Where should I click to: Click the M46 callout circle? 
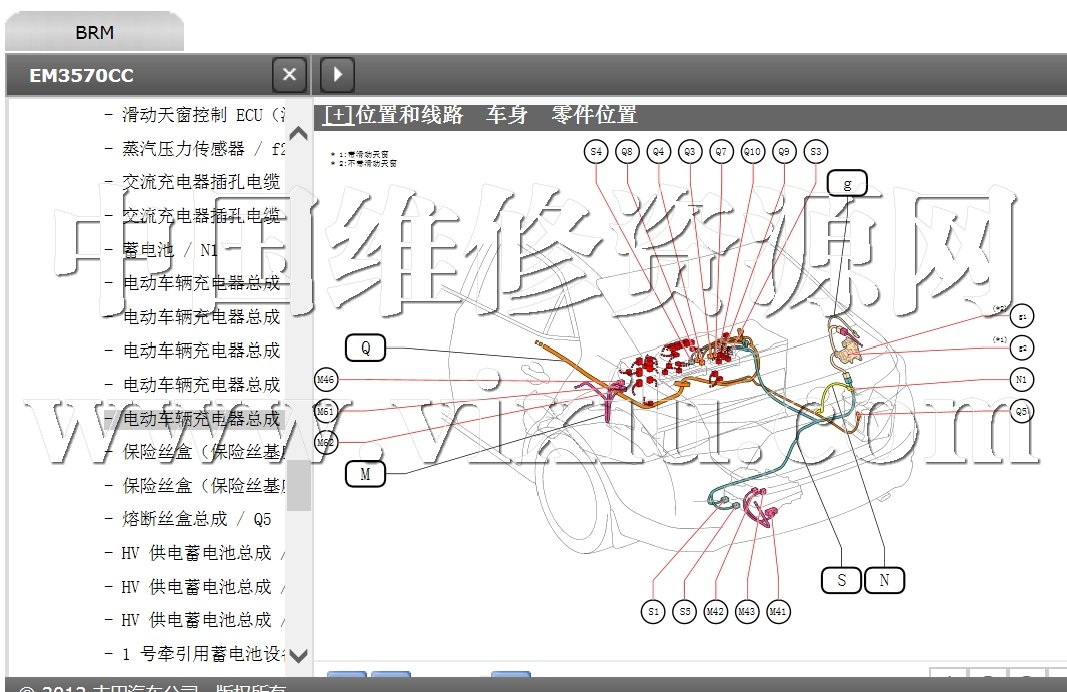(x=326, y=379)
